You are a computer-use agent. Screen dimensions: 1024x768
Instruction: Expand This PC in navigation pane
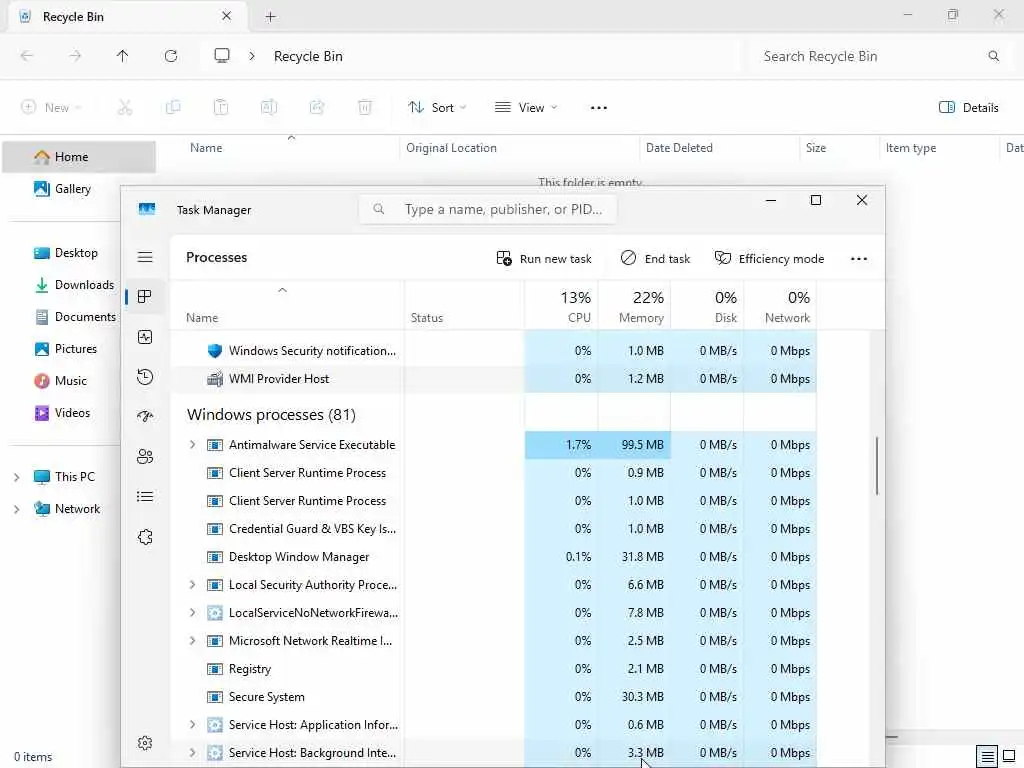16,477
